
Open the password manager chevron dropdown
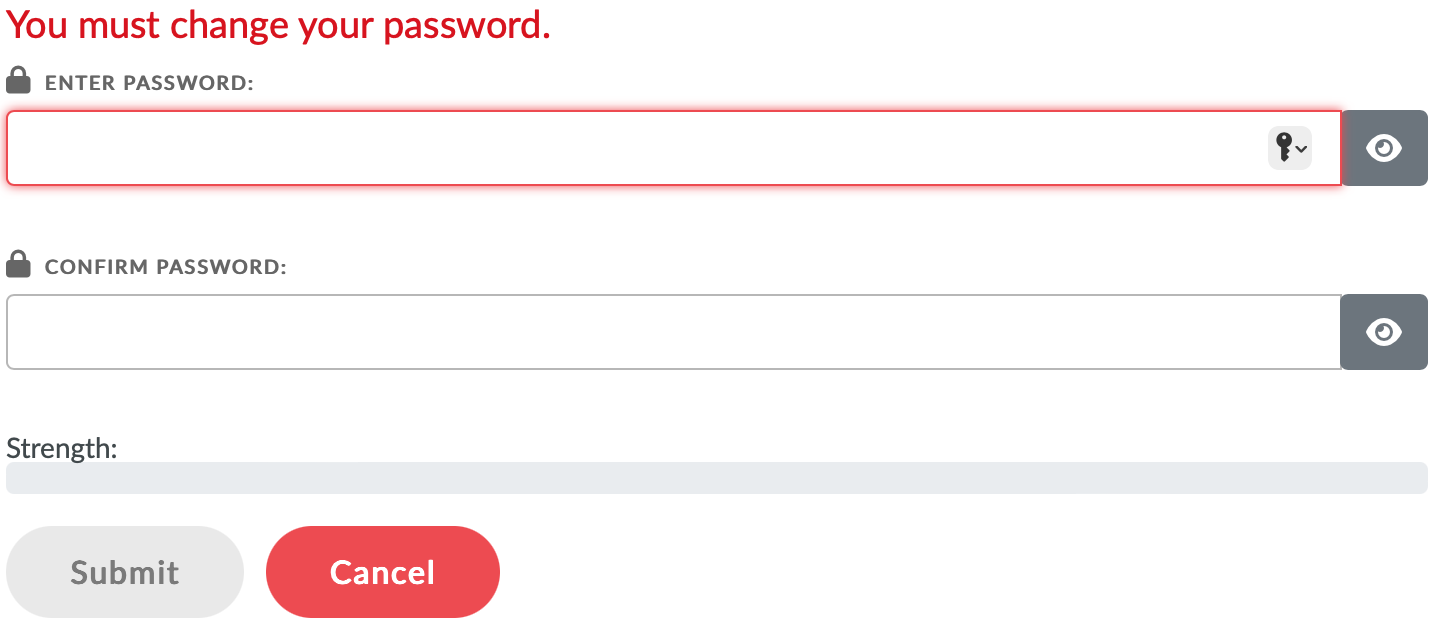pos(1301,149)
